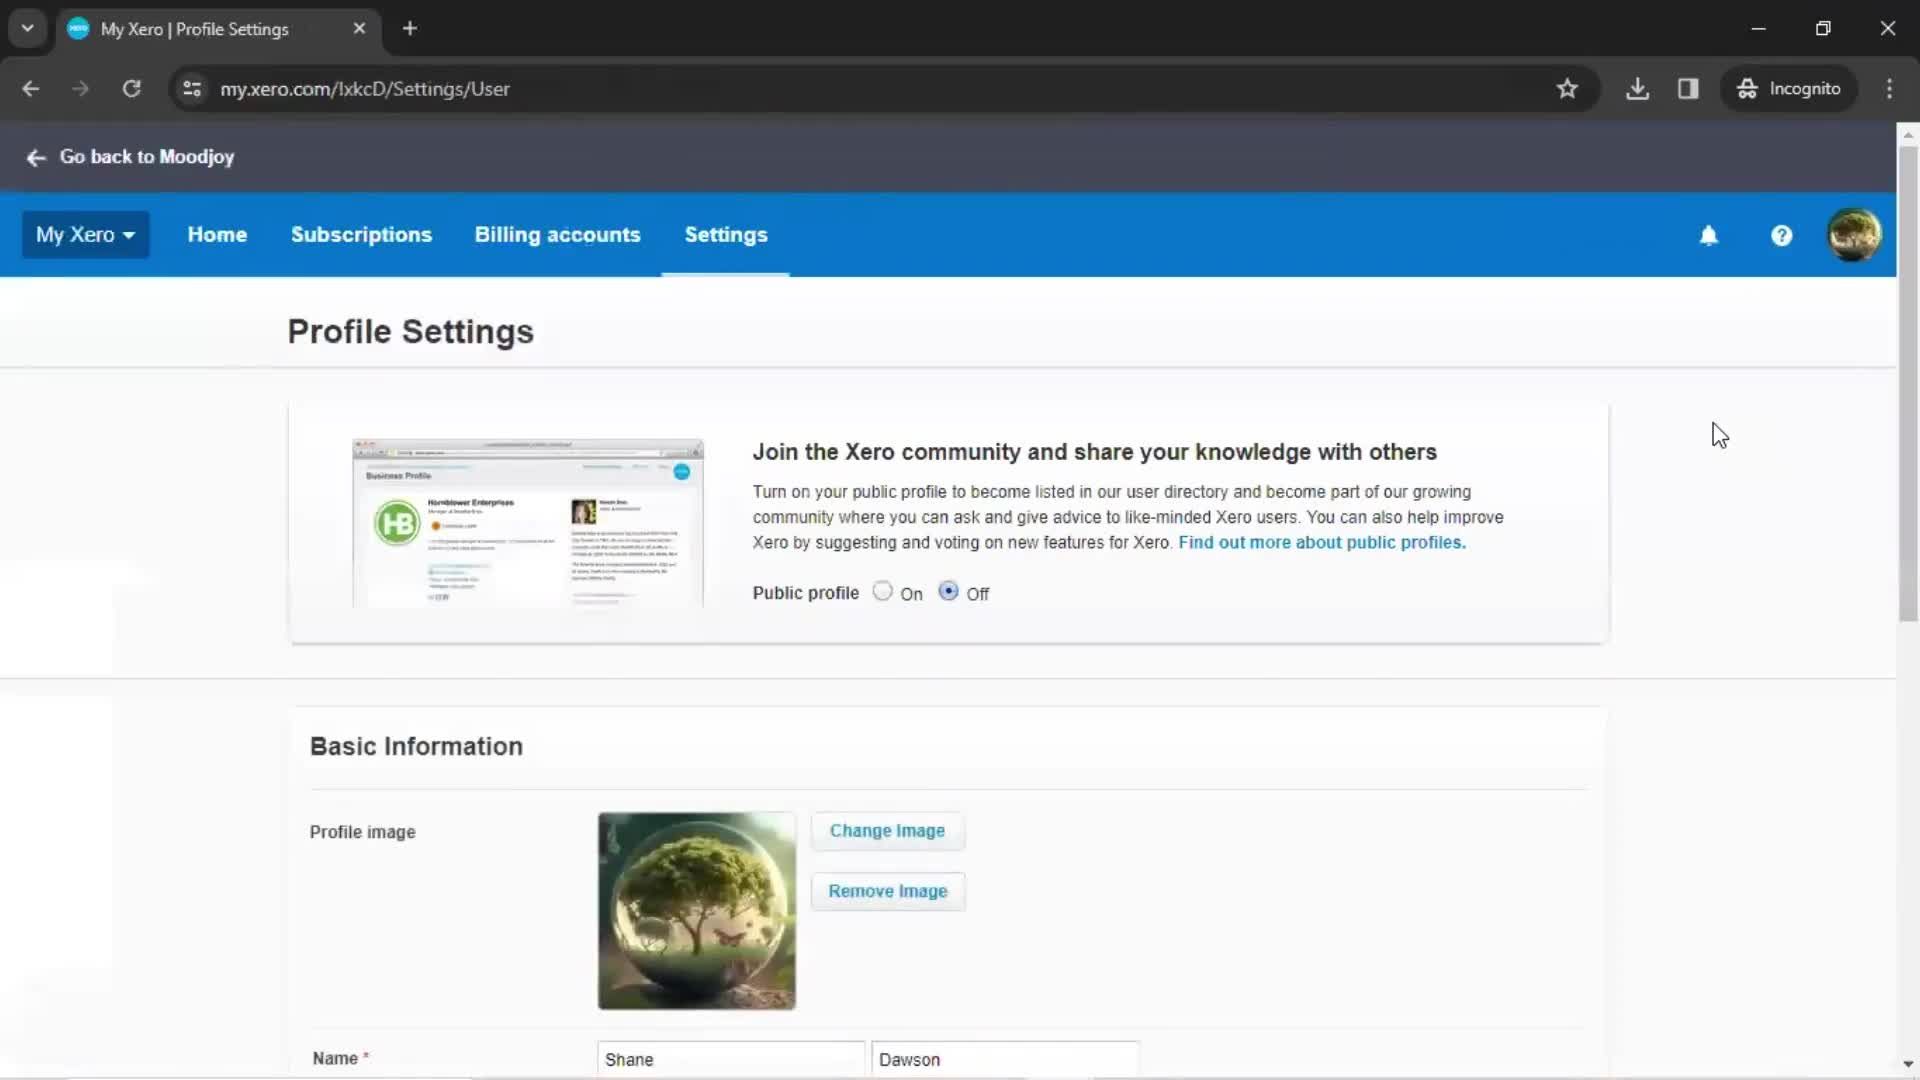Screen dimensions: 1920x1080
Task: Click the back arrow beside Go back to Moodjoy
Action: click(36, 158)
